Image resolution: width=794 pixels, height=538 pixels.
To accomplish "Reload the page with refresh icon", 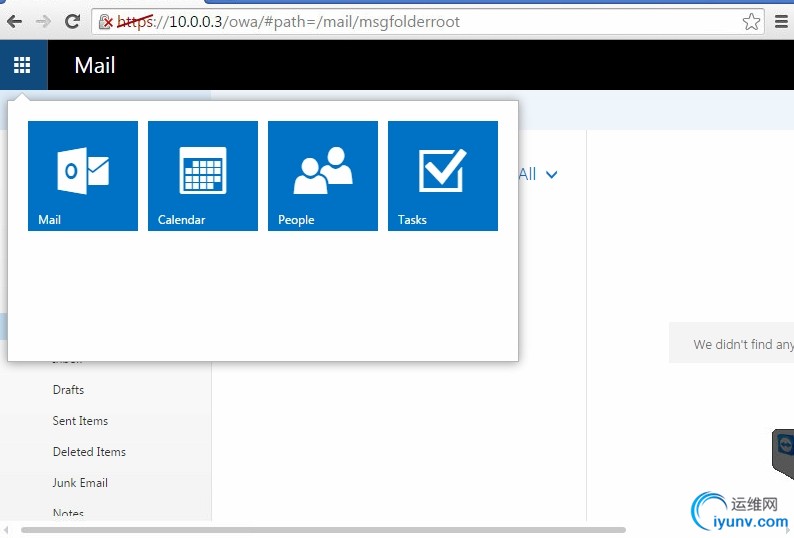I will coord(72,21).
